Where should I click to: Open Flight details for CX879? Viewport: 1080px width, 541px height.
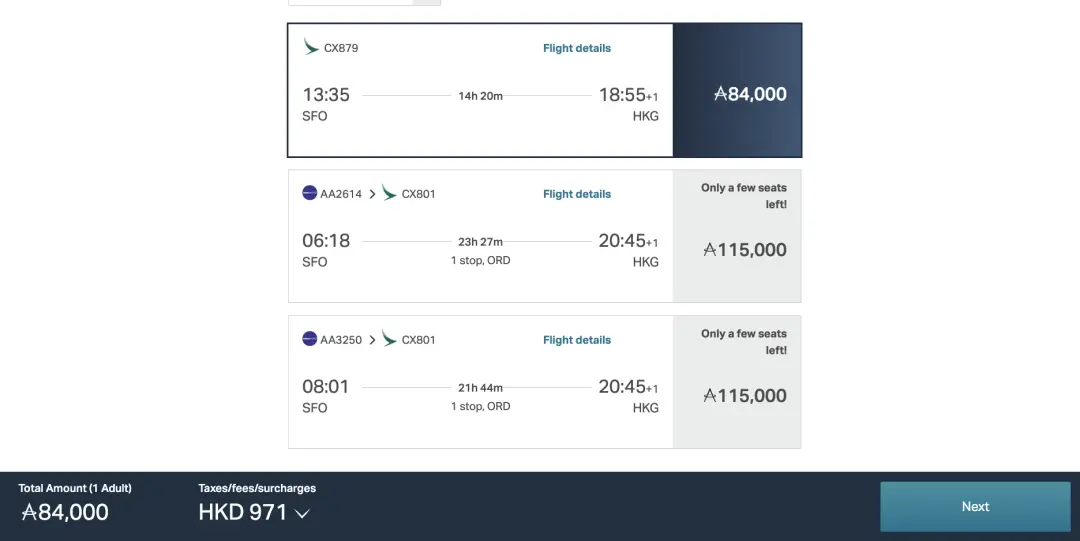[577, 48]
